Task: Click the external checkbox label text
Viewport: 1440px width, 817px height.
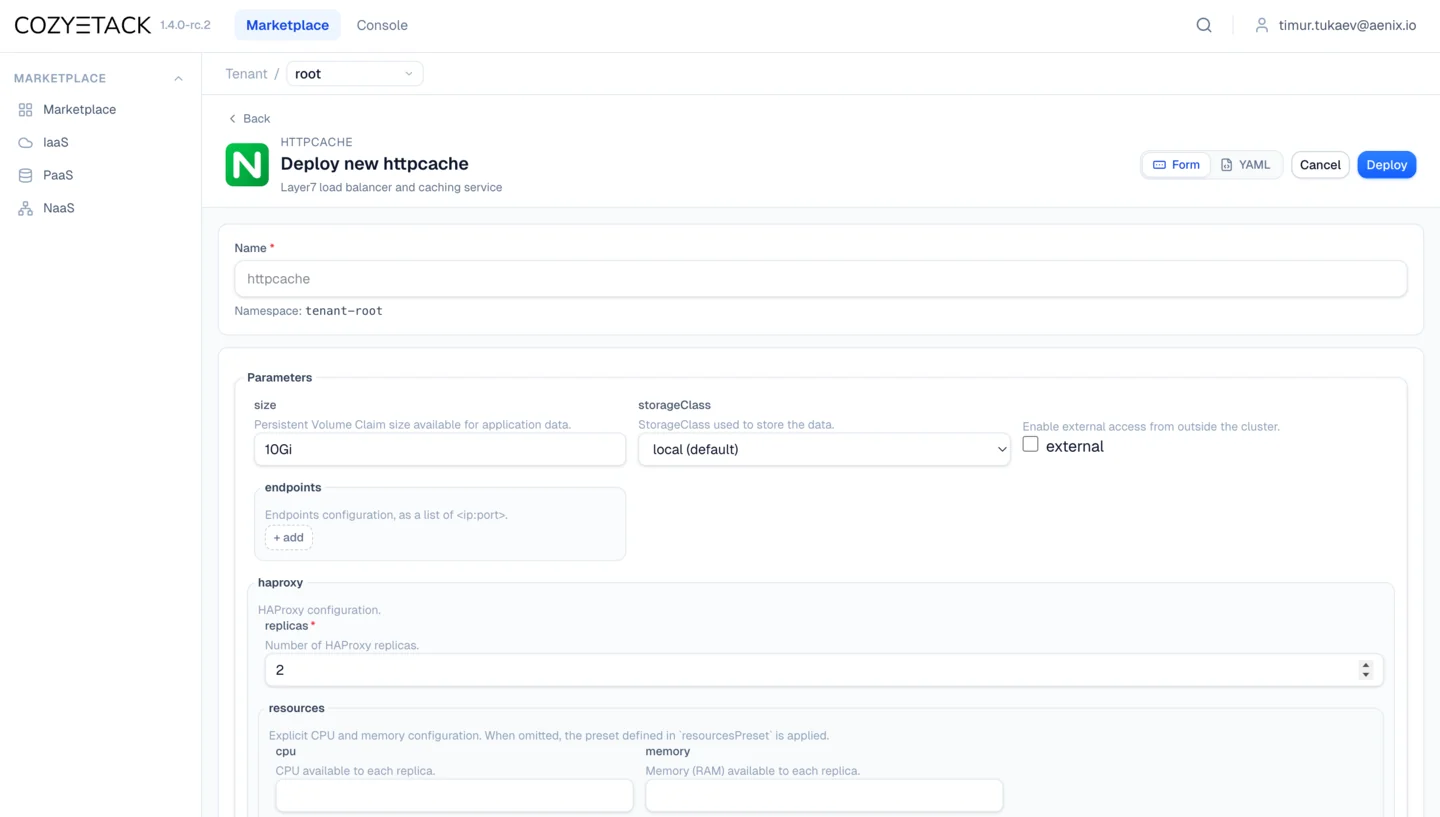Action: [x=1075, y=447]
